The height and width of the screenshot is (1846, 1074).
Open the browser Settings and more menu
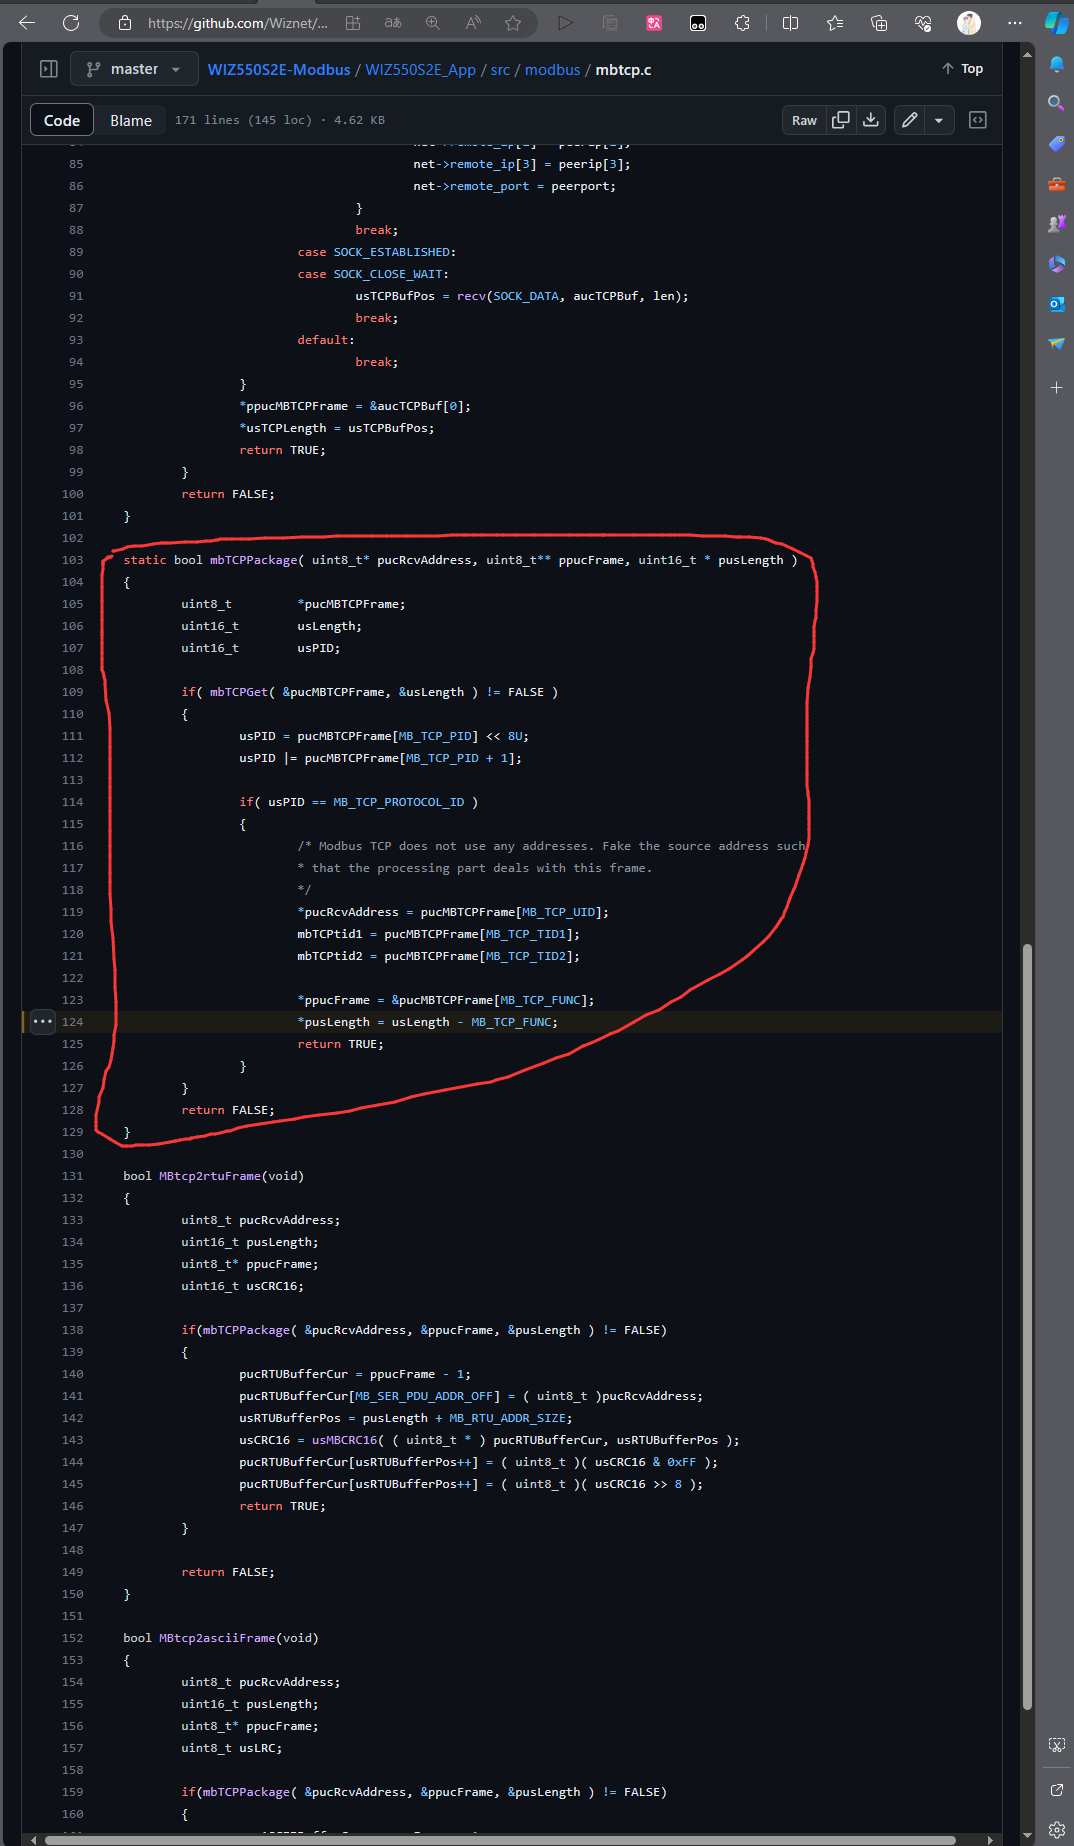pyautogui.click(x=1015, y=23)
